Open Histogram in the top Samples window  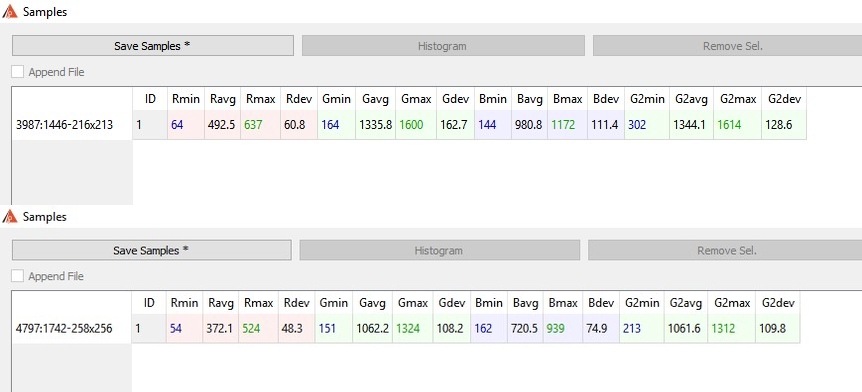coord(443,46)
